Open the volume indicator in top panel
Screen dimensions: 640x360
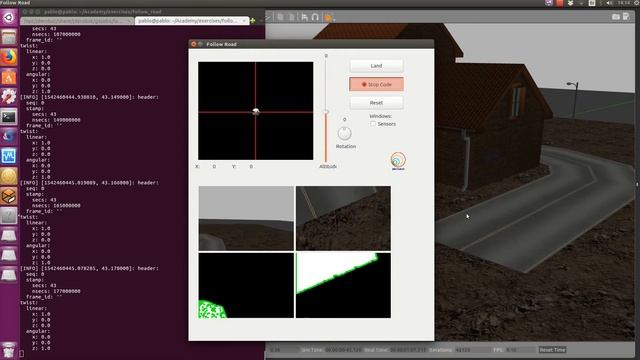pos(609,3)
